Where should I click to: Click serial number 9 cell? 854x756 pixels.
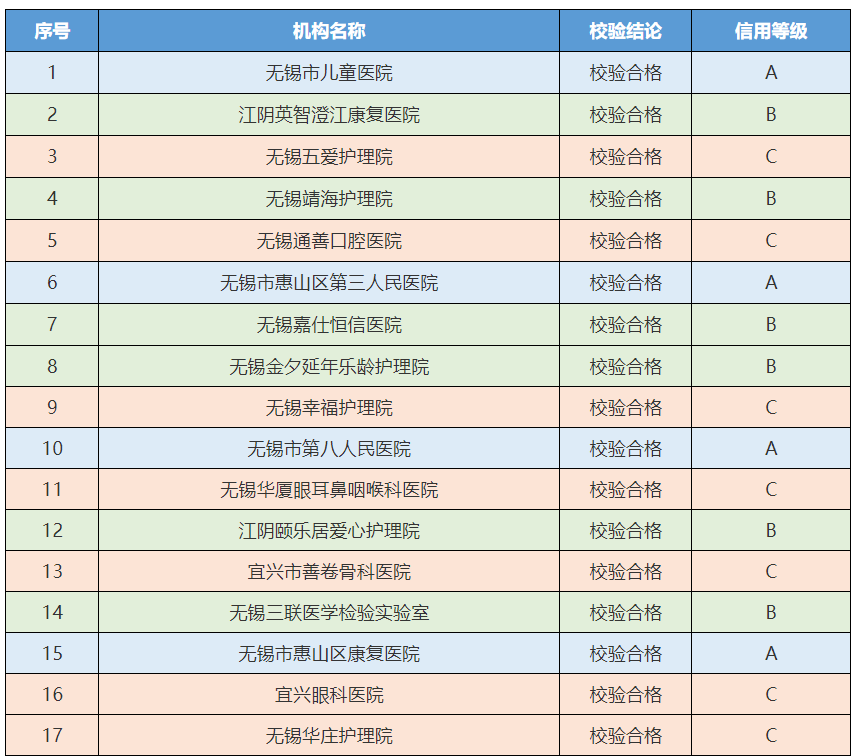click(52, 407)
